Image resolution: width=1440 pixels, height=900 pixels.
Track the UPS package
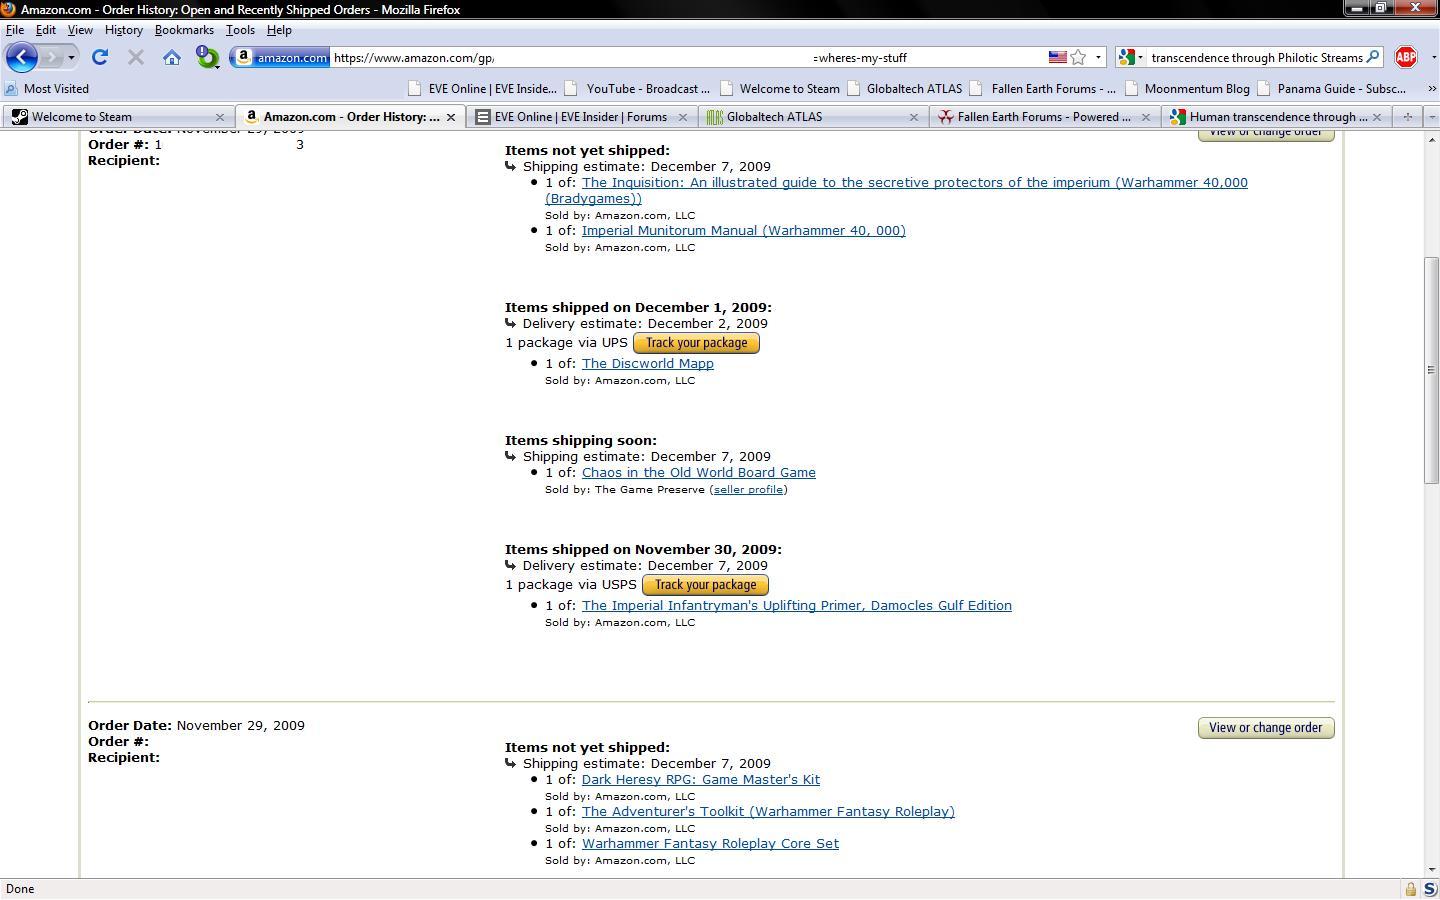pos(696,343)
